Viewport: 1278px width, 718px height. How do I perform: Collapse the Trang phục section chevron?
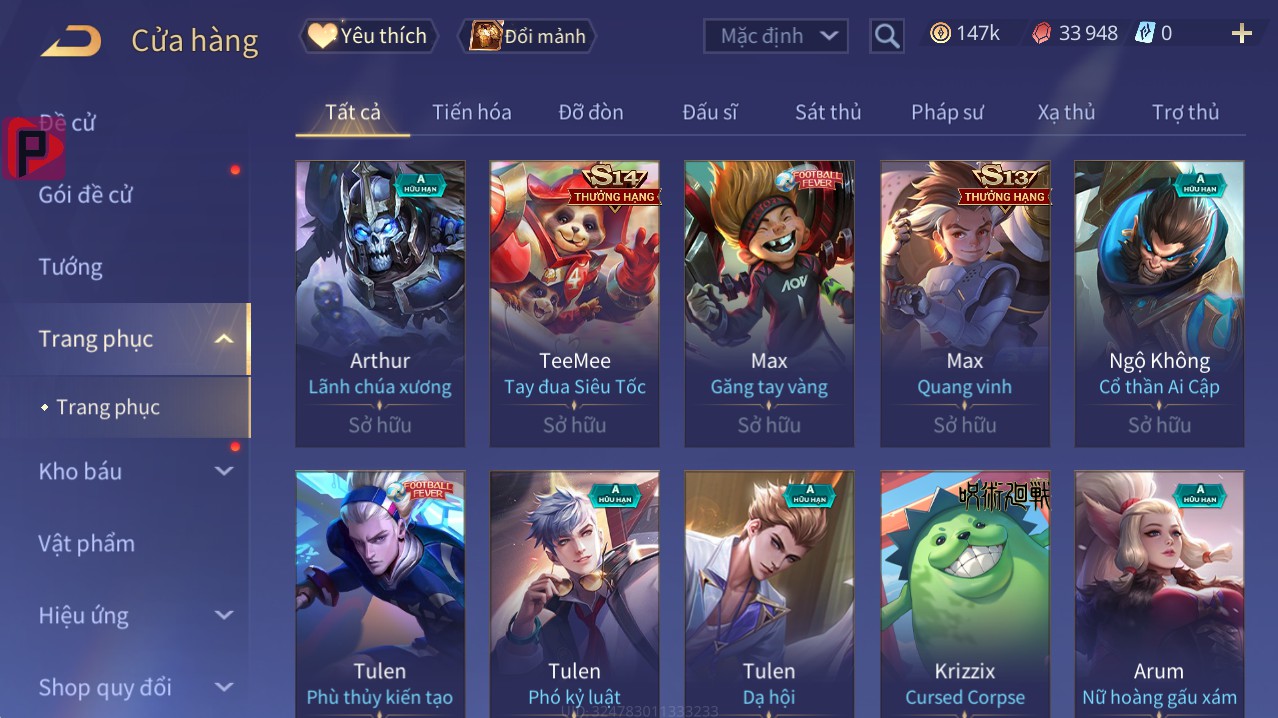pyautogui.click(x=224, y=339)
